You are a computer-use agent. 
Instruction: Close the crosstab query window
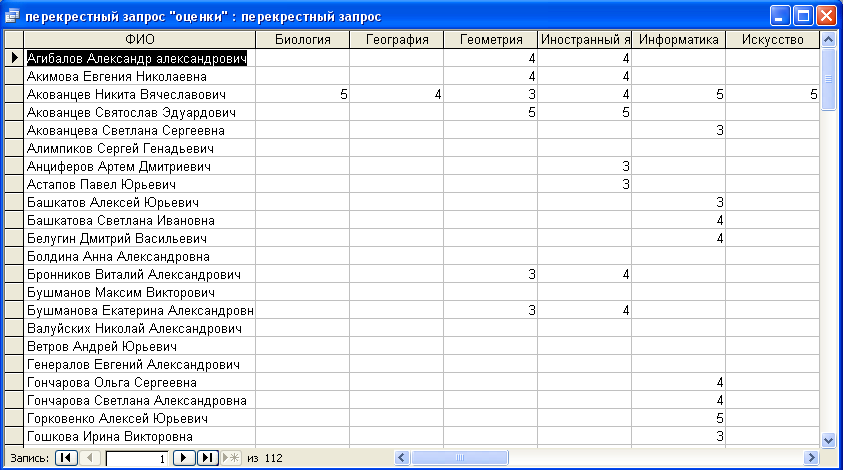(826, 16)
